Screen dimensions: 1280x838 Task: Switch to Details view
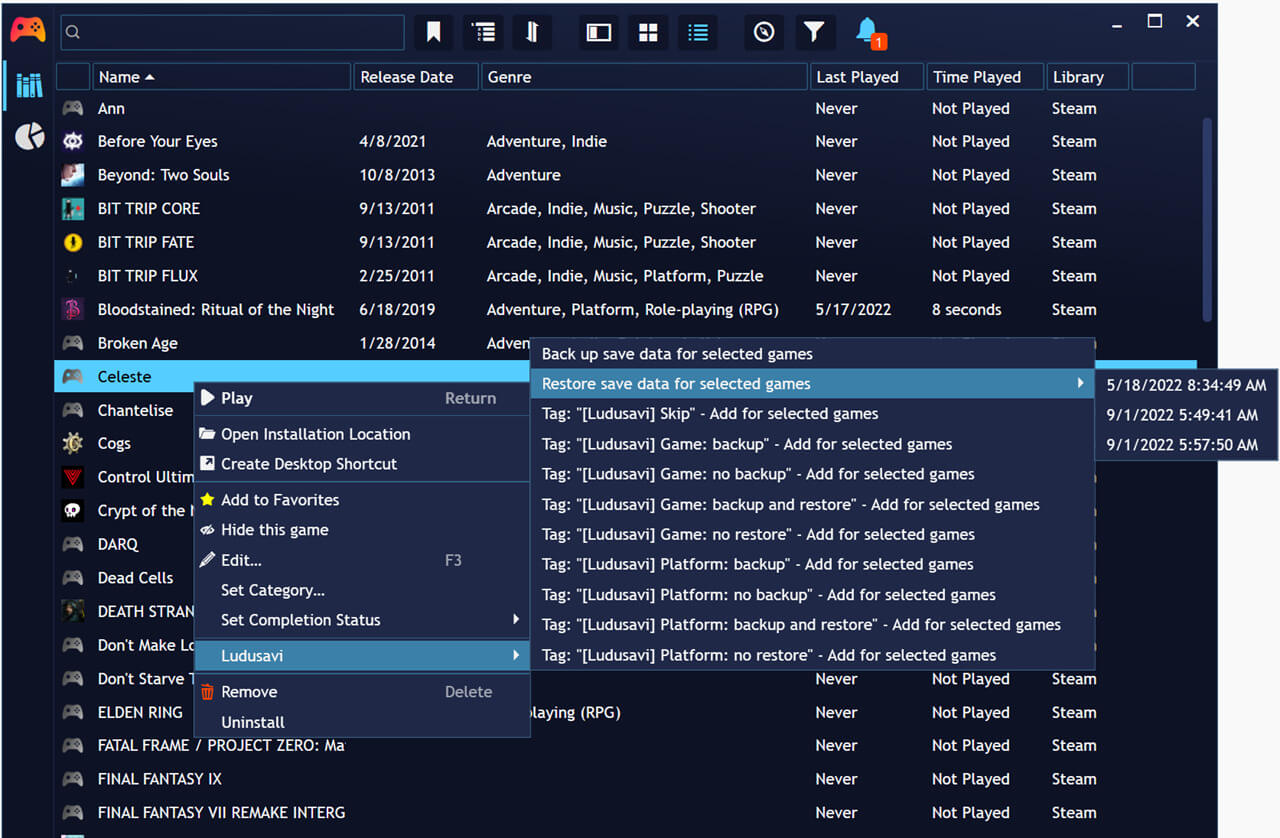[599, 32]
